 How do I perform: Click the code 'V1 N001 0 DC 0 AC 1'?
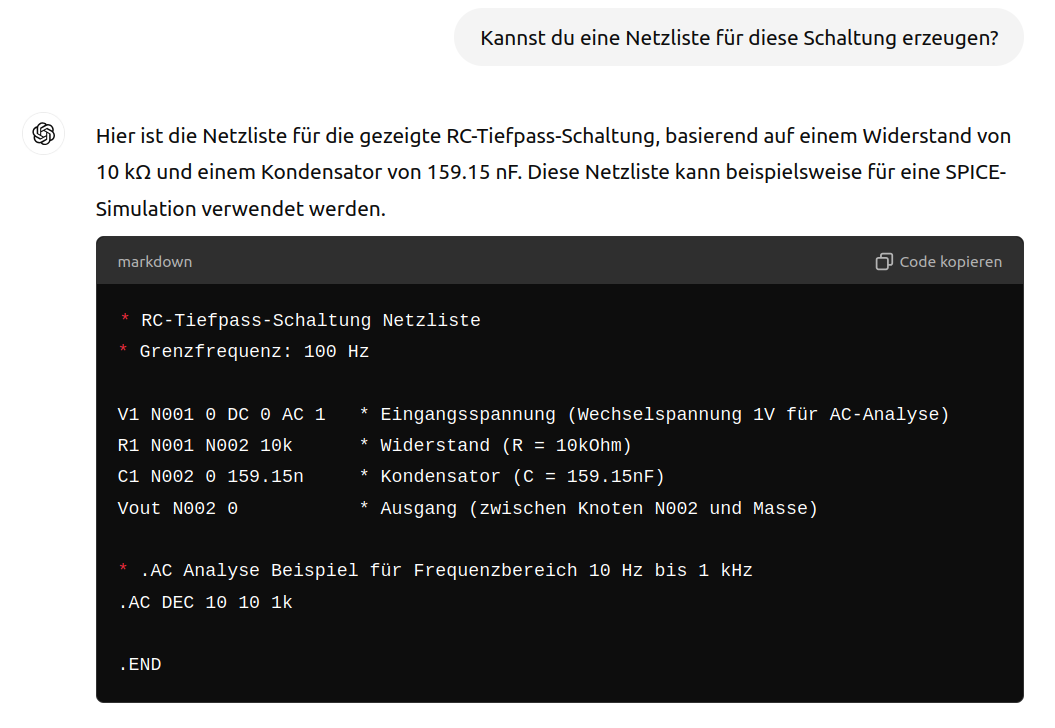[x=221, y=414]
